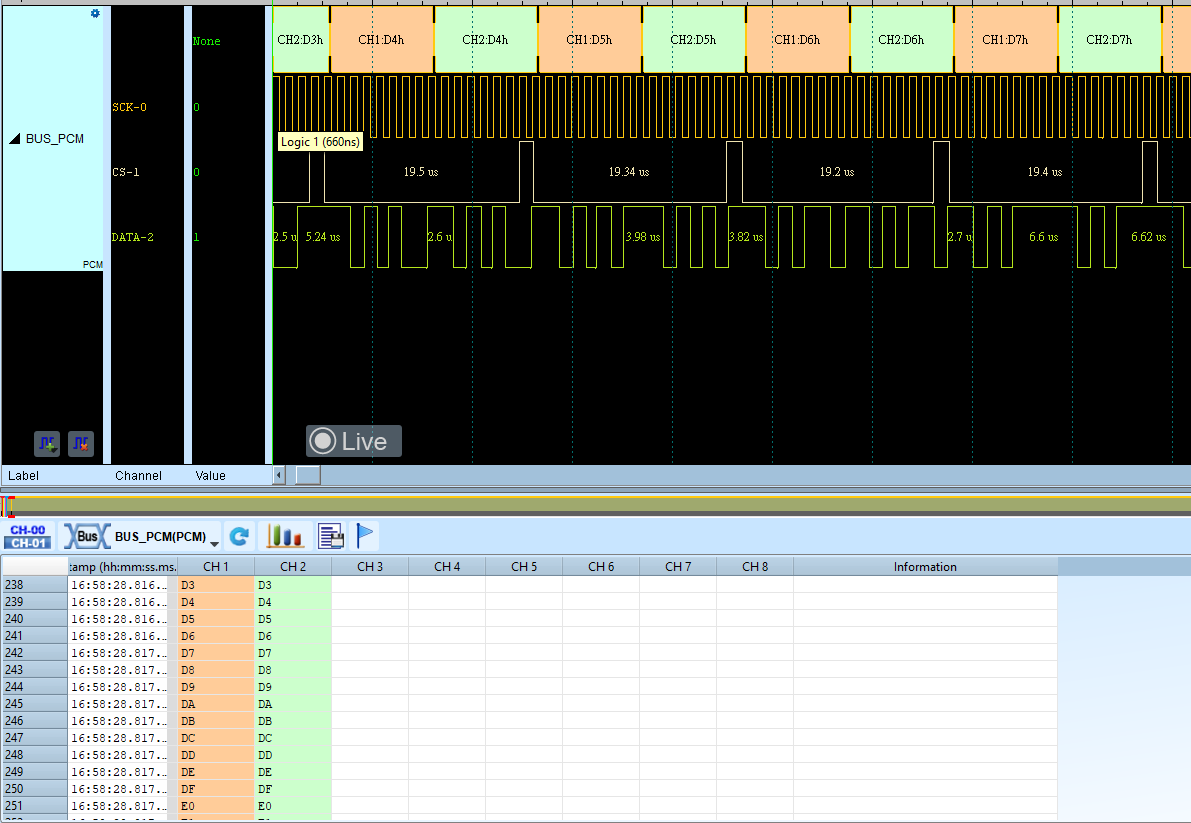Click the Information column header
The image size is (1191, 823).
925,566
